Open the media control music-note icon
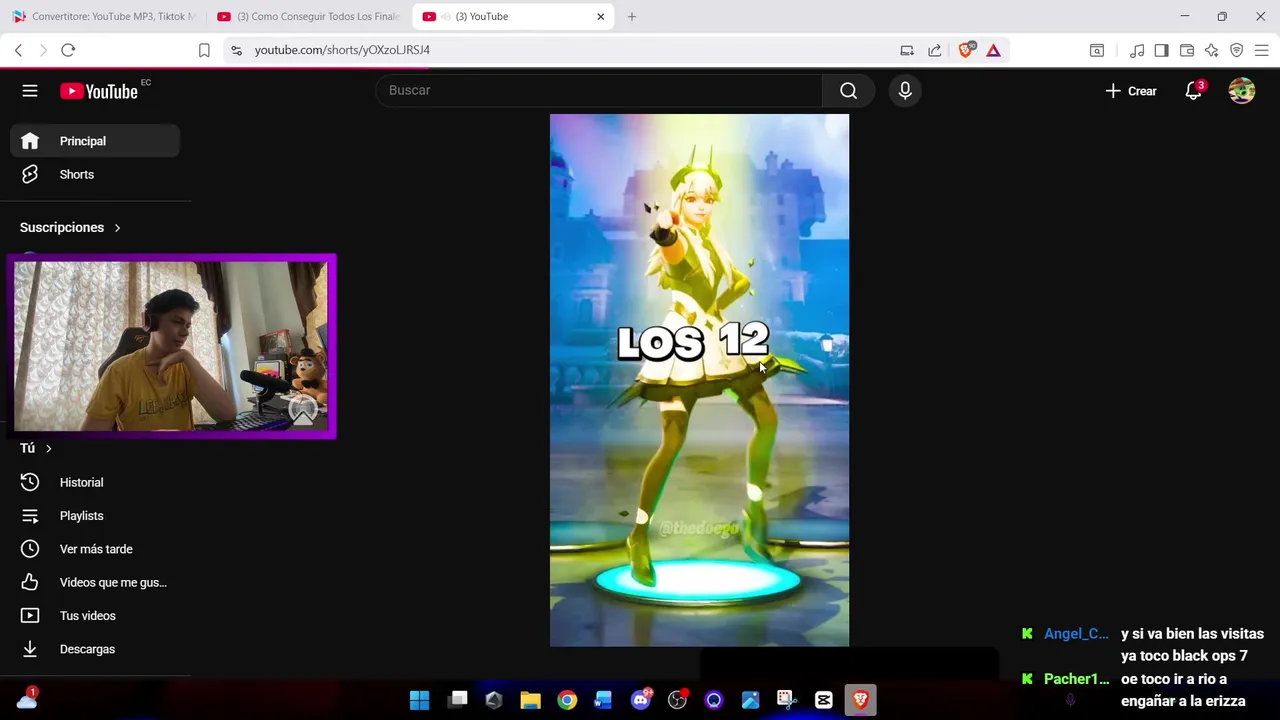The width and height of the screenshot is (1280, 720). [1137, 50]
